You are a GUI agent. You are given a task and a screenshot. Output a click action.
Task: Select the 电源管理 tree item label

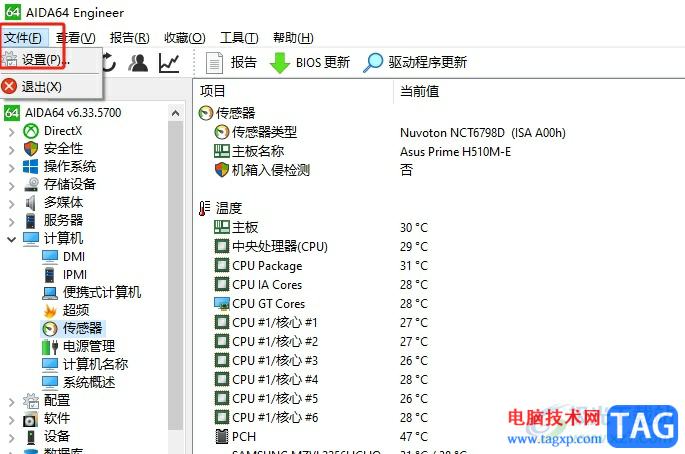tap(89, 347)
